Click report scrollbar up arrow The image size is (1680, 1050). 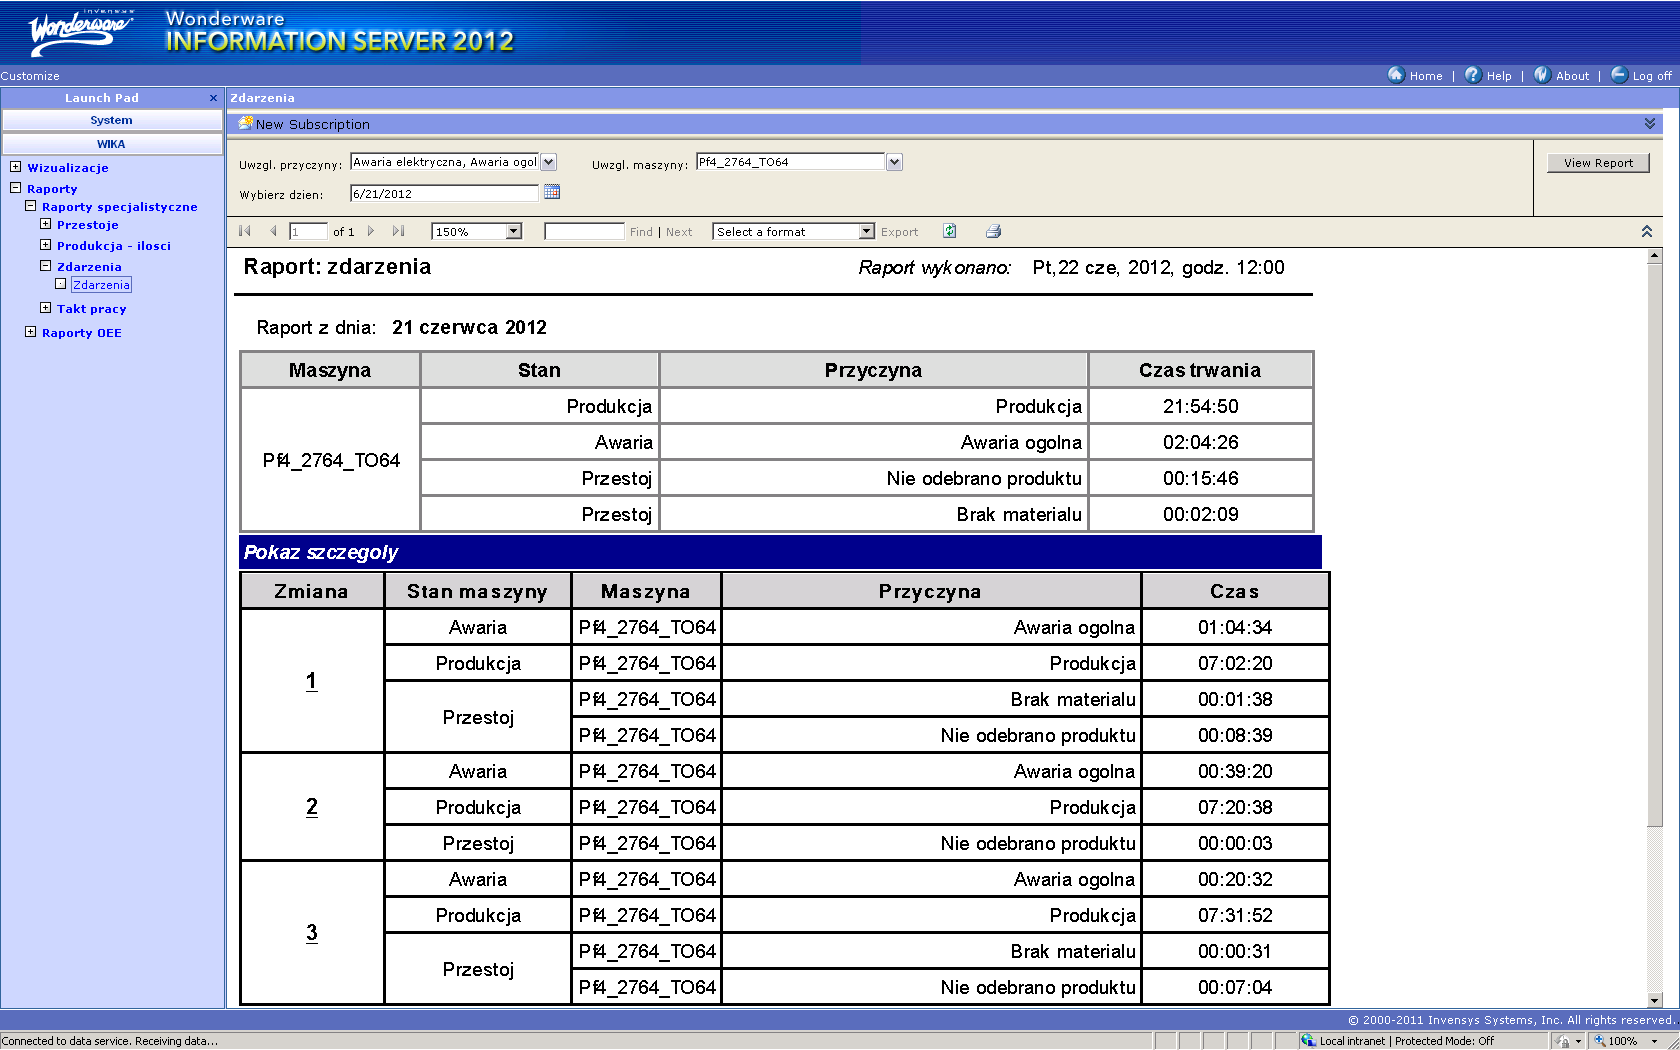tap(1654, 256)
